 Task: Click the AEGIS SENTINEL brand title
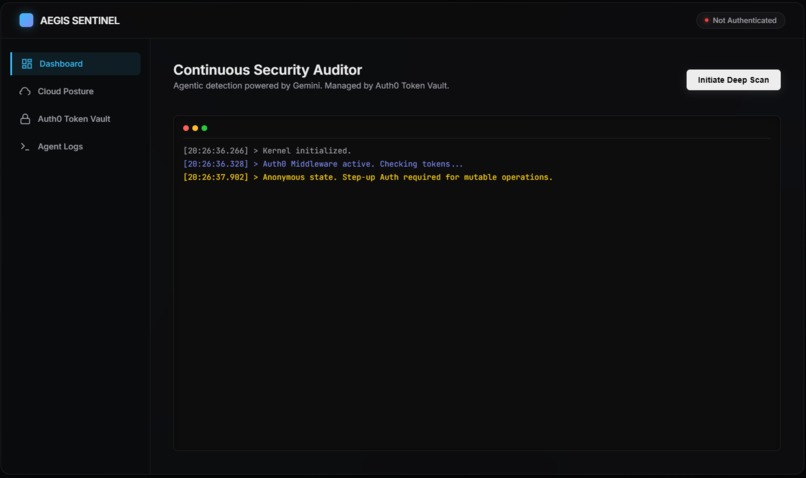pyautogui.click(x=80, y=21)
